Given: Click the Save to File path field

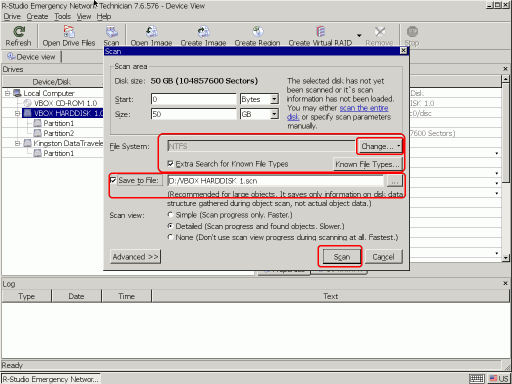Looking at the screenshot, I should coord(276,181).
